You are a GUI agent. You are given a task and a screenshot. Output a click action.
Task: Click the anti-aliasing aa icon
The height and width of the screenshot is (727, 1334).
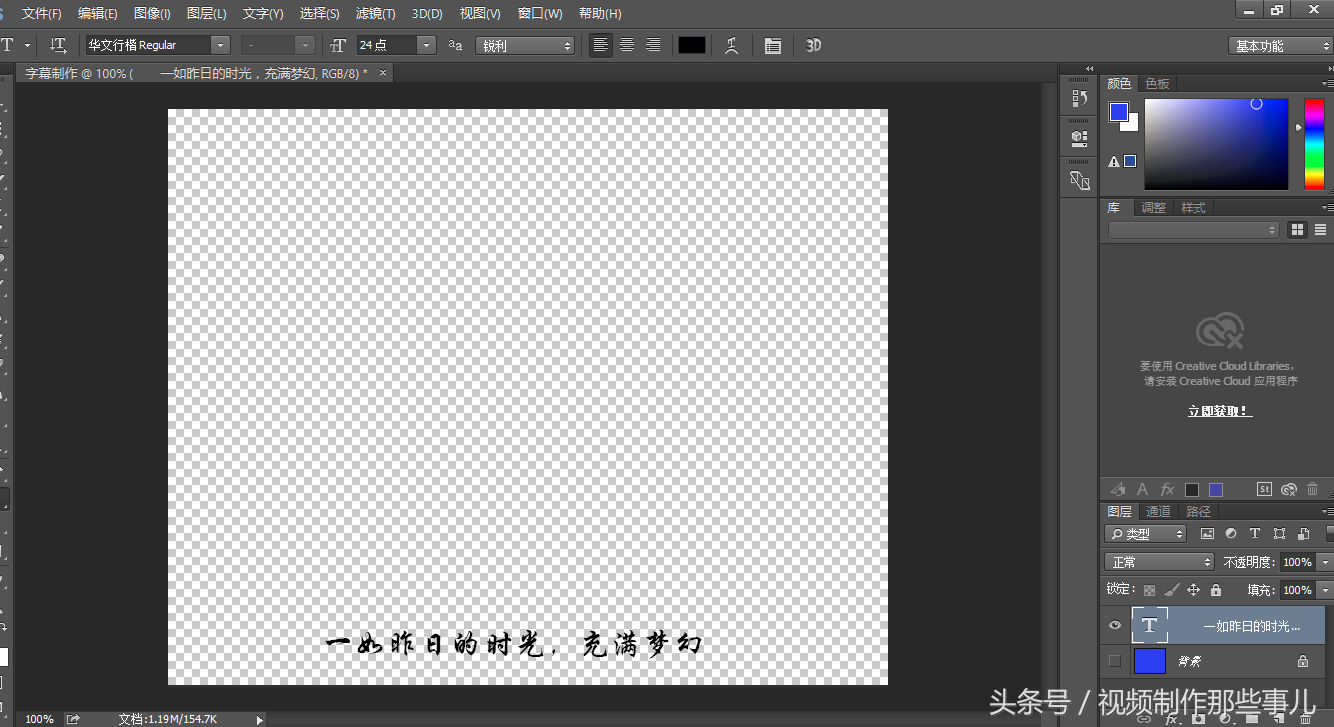coord(455,45)
